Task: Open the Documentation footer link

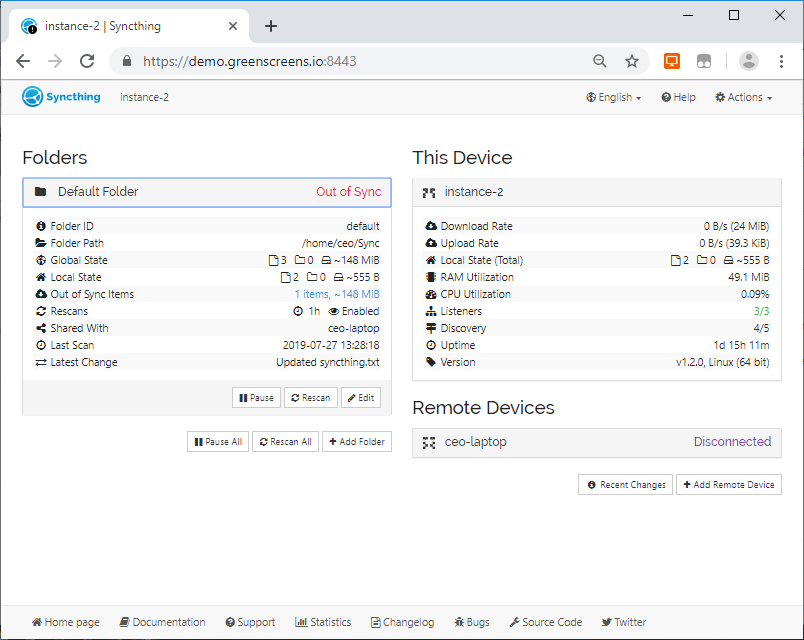Action: [163, 622]
